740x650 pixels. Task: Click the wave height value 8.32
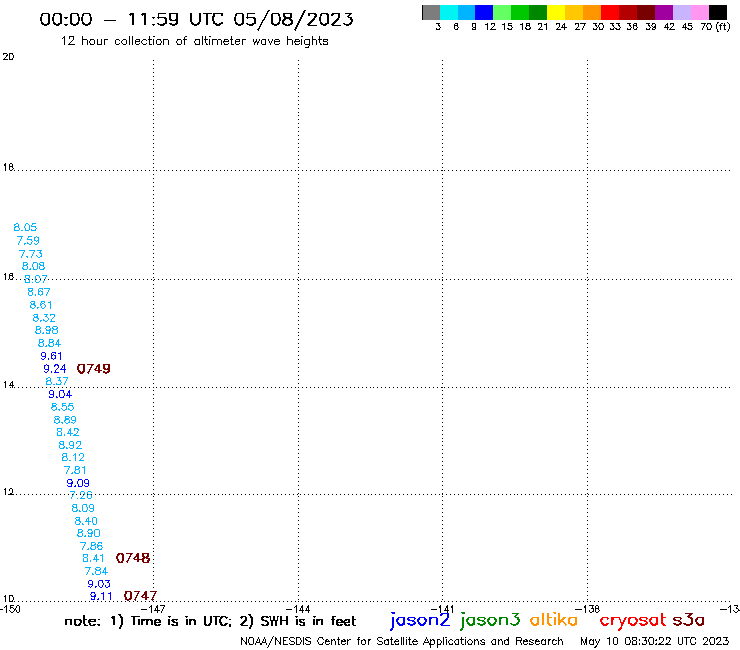point(44,318)
